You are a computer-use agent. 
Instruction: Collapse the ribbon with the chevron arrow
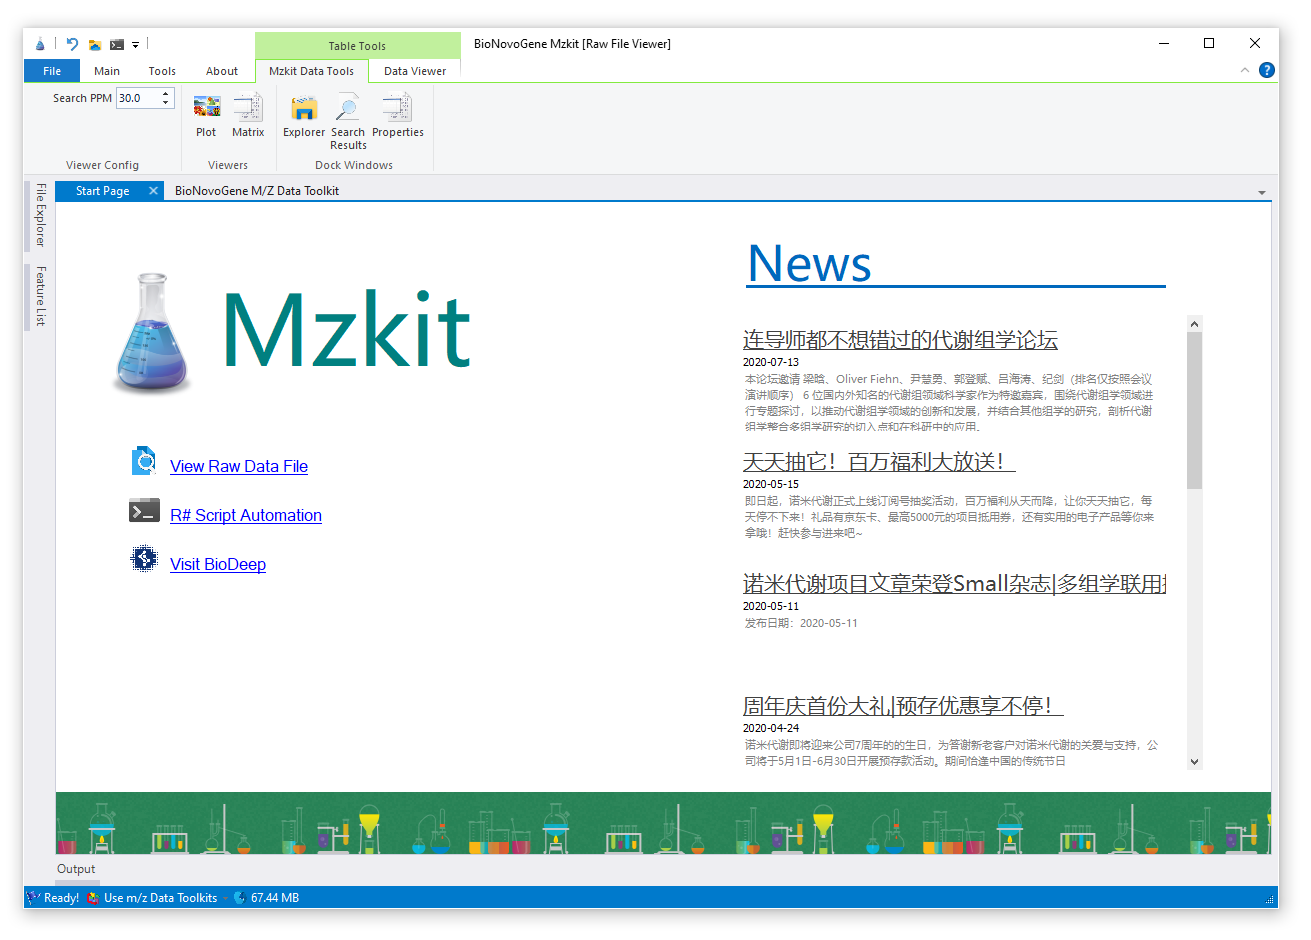[1245, 70]
